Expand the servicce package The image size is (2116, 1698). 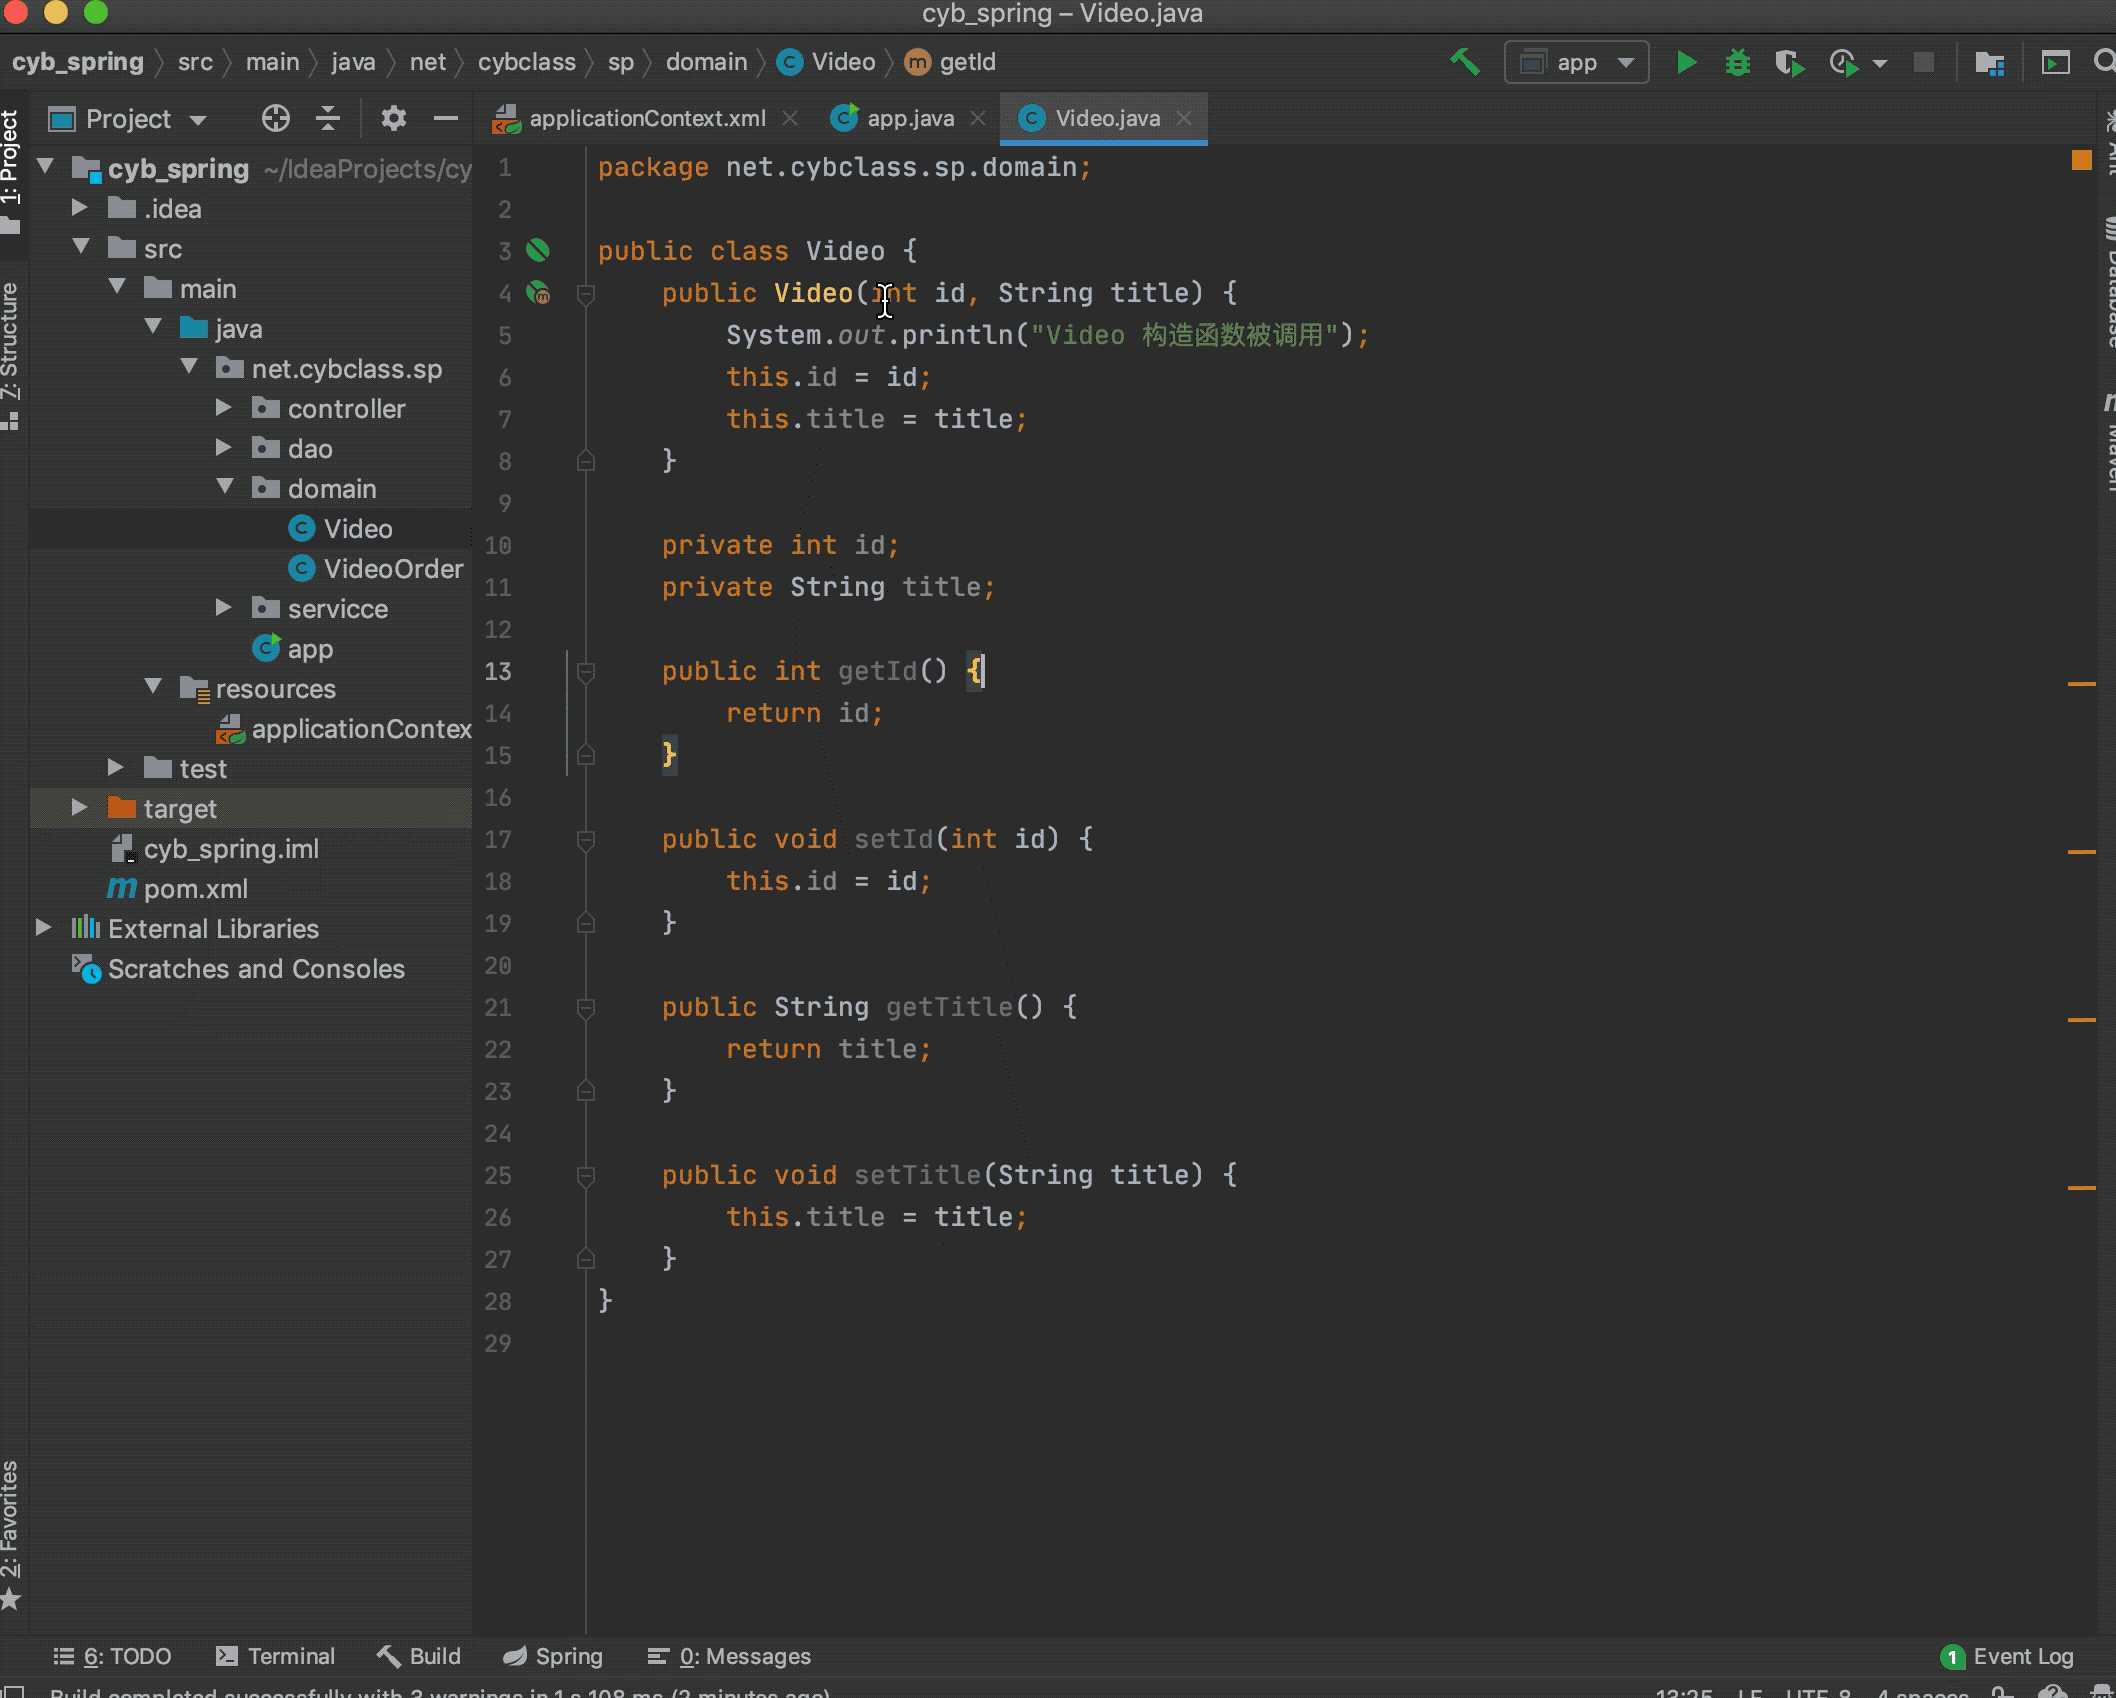tap(224, 607)
